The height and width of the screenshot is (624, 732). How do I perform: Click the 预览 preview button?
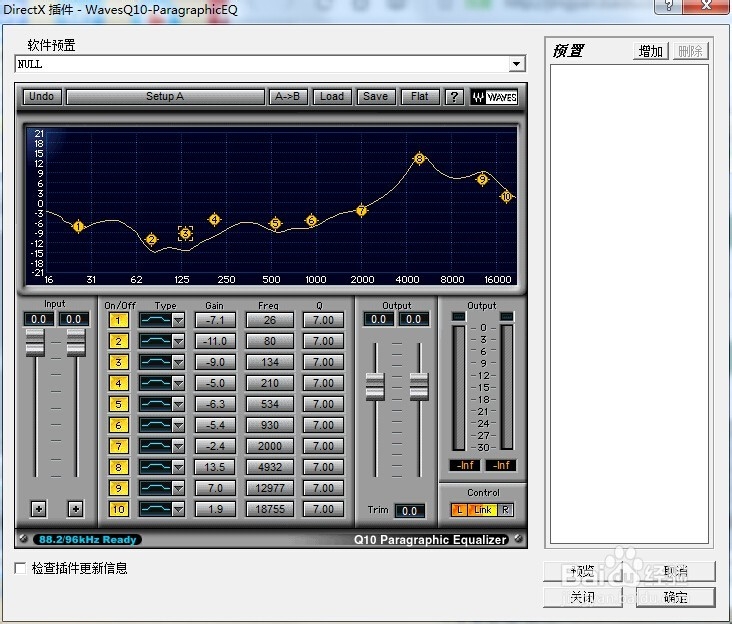point(583,571)
